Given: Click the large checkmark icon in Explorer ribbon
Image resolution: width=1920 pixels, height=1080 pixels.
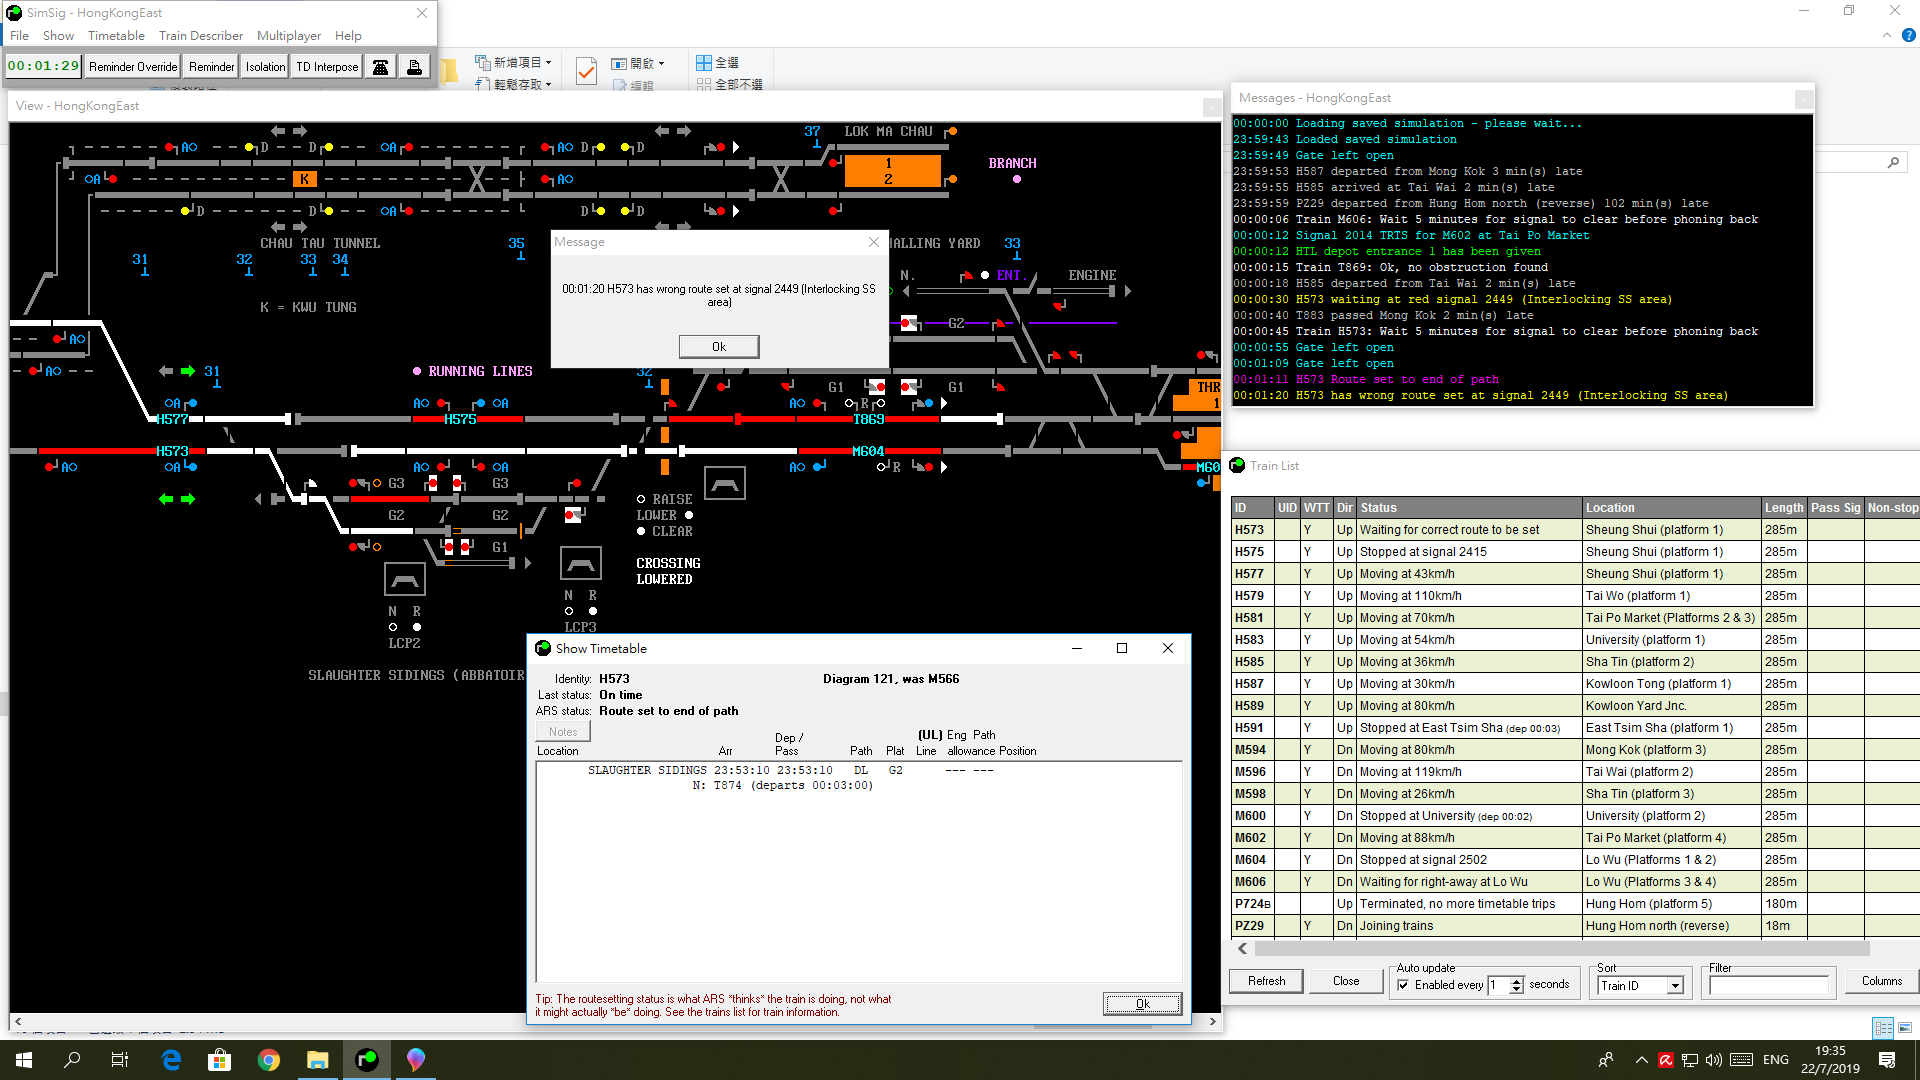Looking at the screenshot, I should (x=587, y=71).
